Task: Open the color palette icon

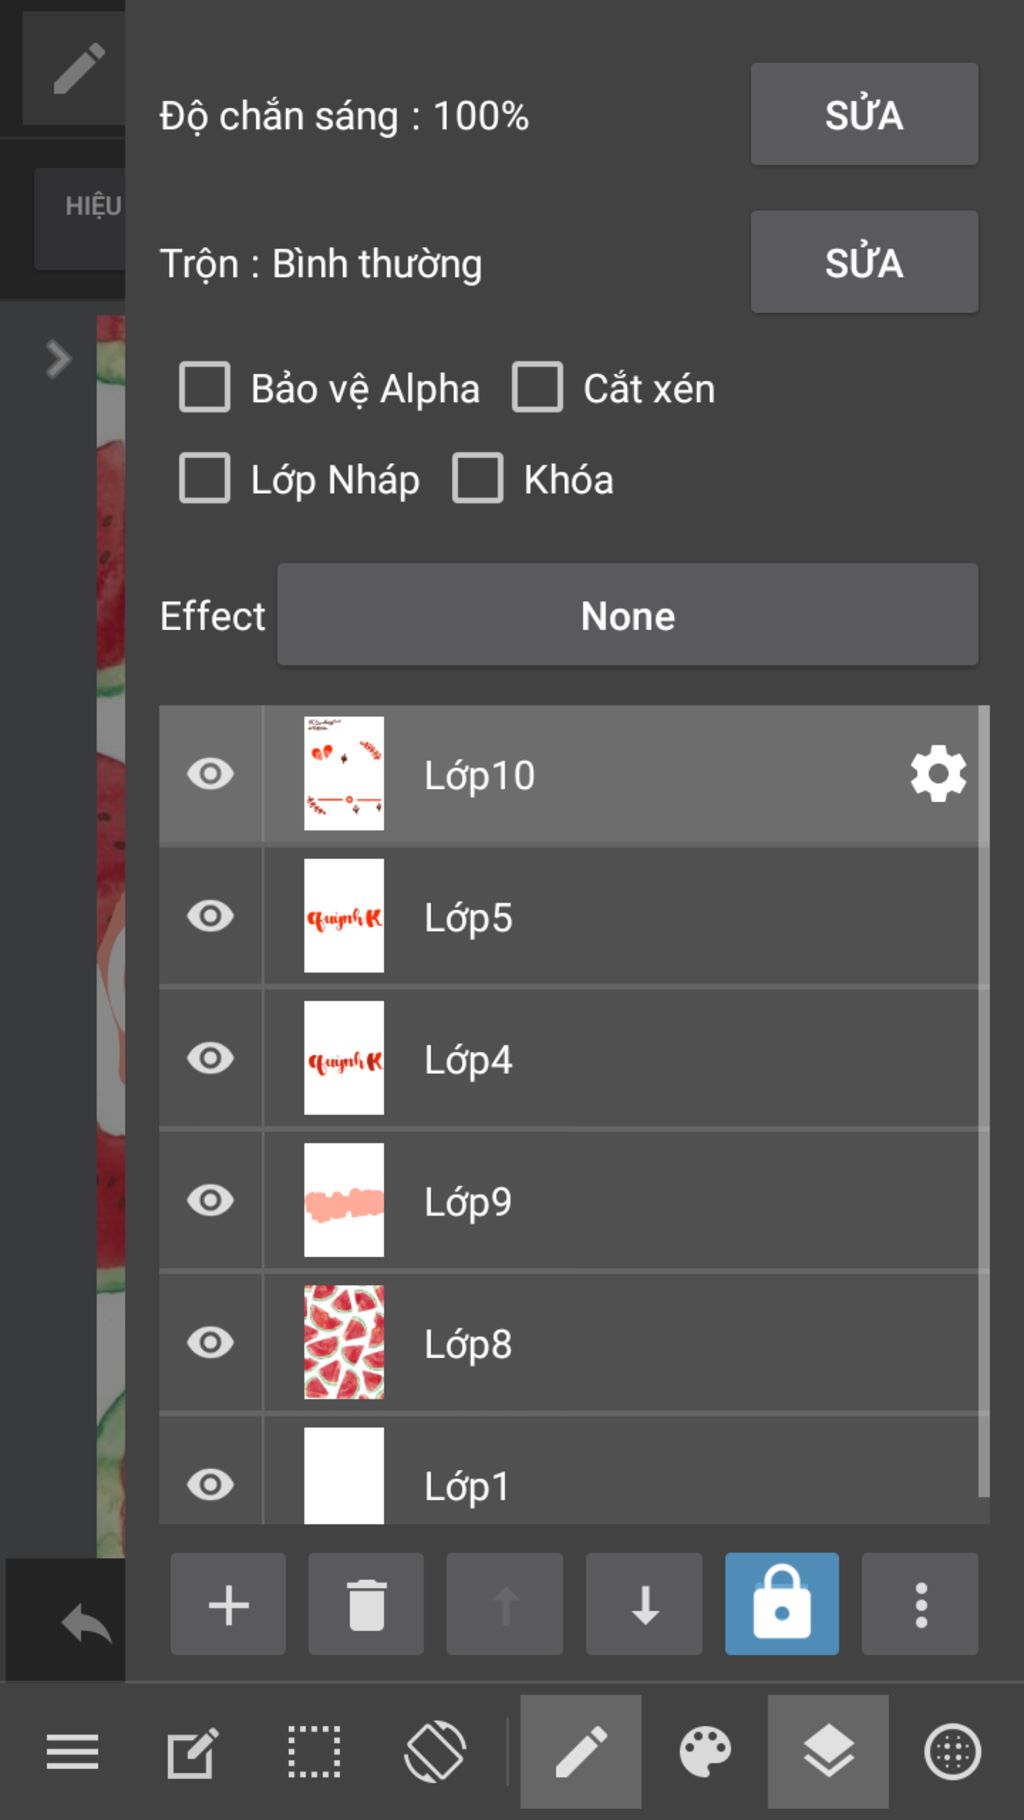Action: coord(705,1752)
